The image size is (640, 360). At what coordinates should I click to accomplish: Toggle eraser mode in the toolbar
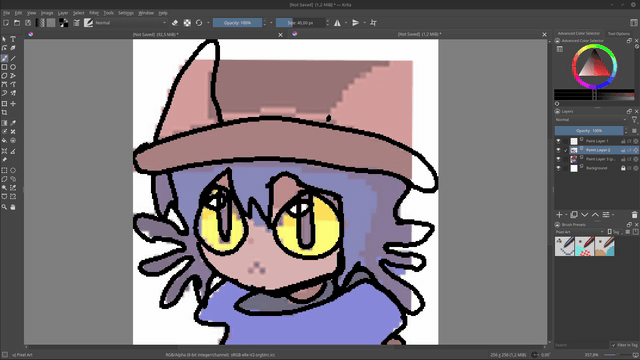(x=175, y=23)
